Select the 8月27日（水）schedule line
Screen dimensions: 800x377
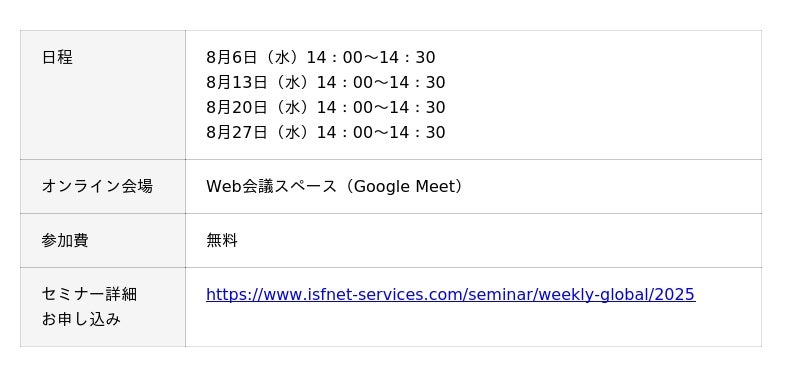click(x=326, y=132)
